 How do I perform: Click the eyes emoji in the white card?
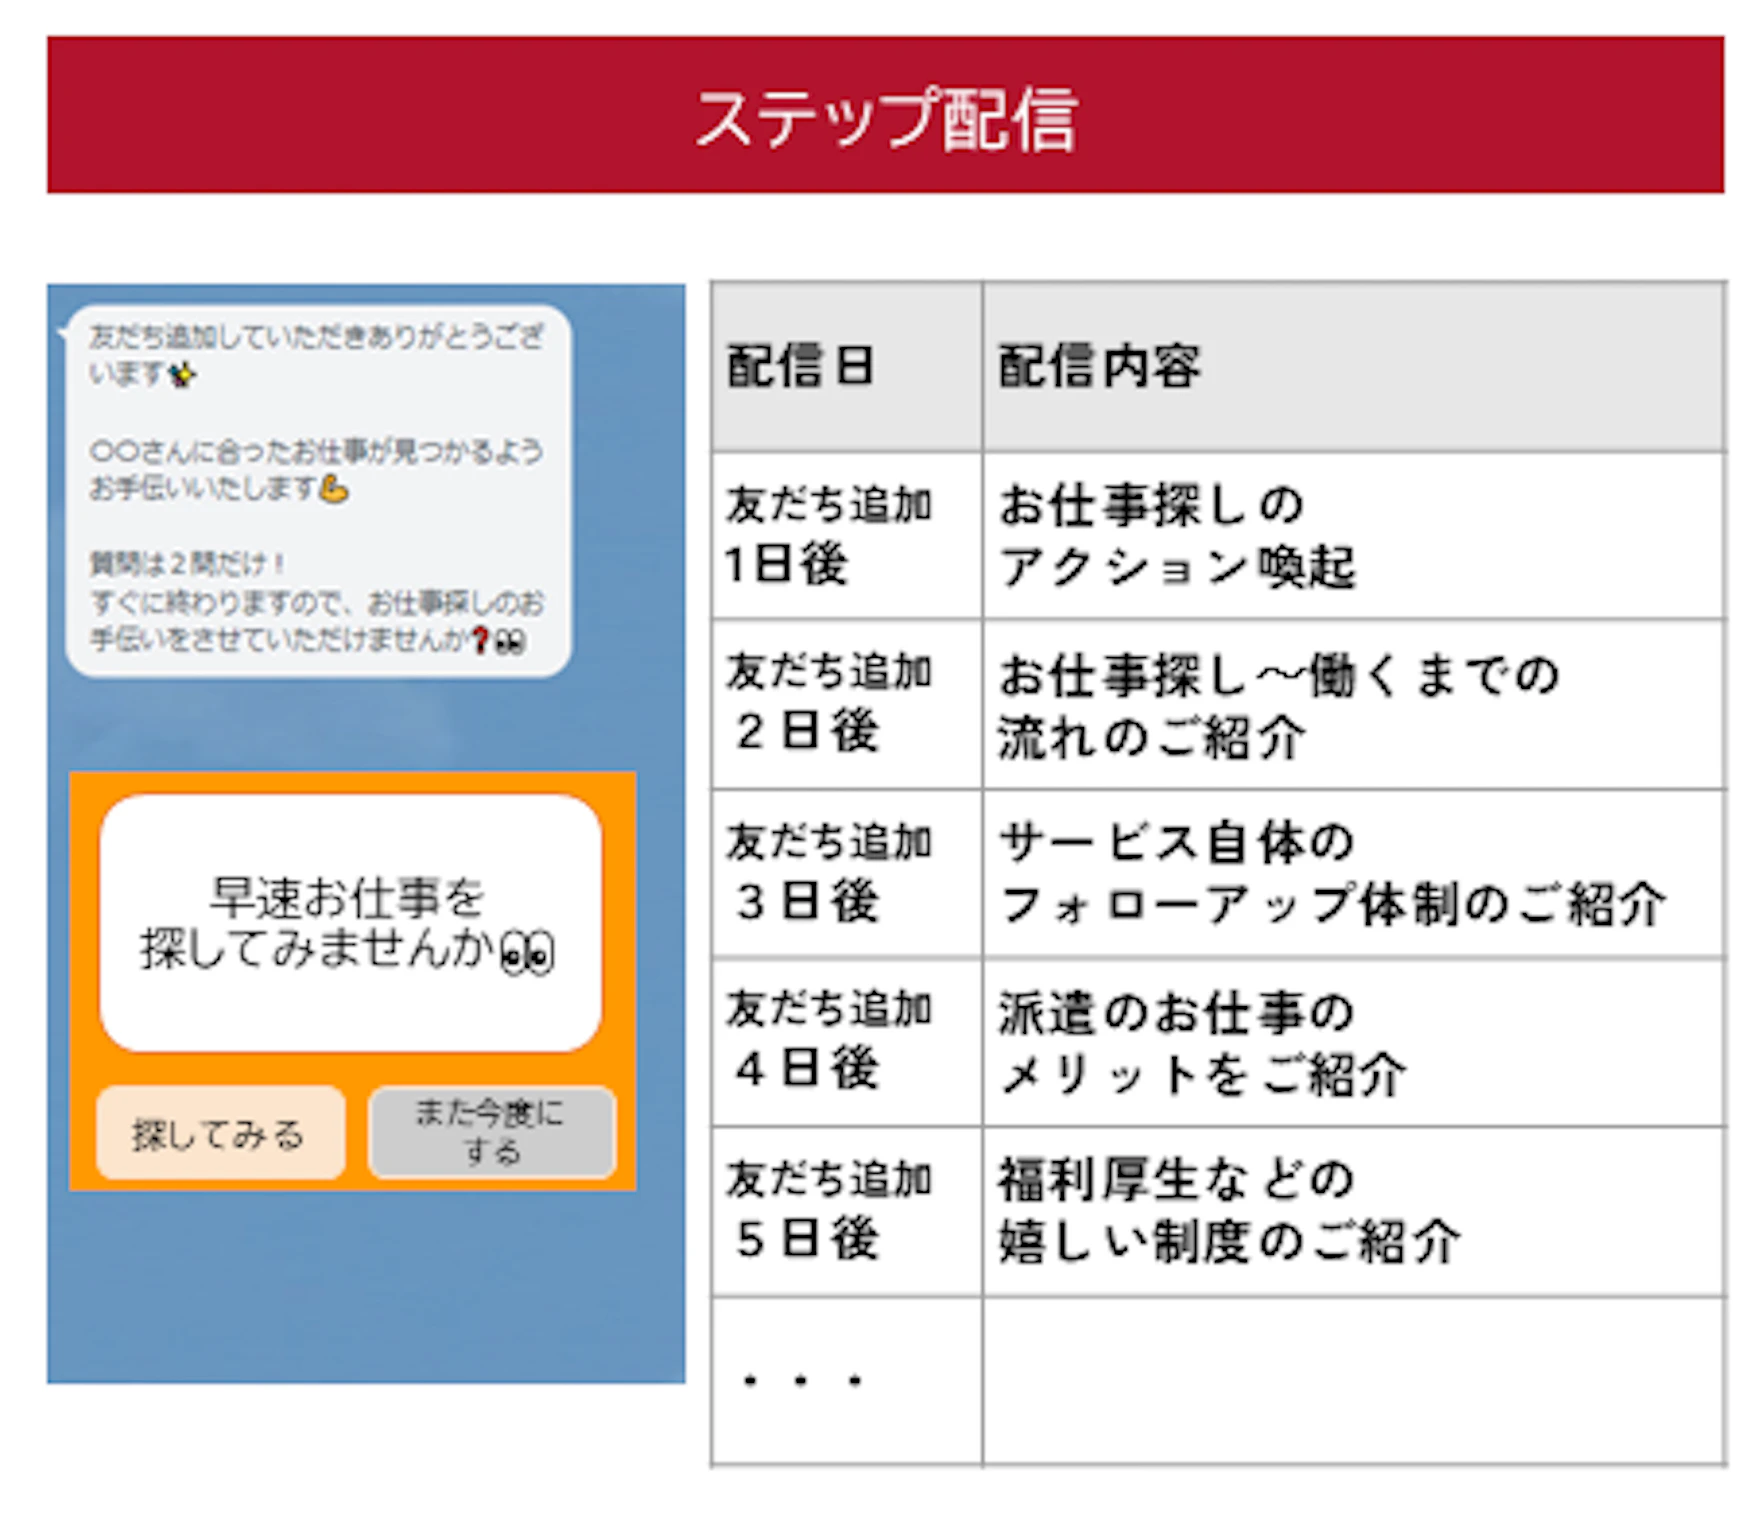tap(526, 952)
